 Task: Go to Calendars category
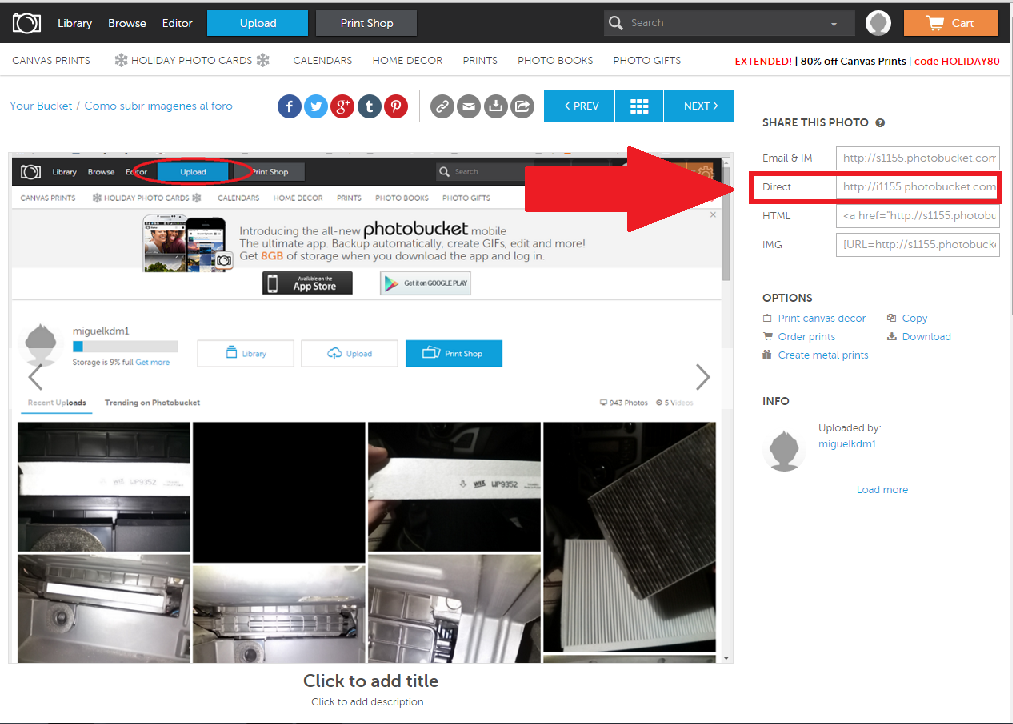pyautogui.click(x=322, y=61)
